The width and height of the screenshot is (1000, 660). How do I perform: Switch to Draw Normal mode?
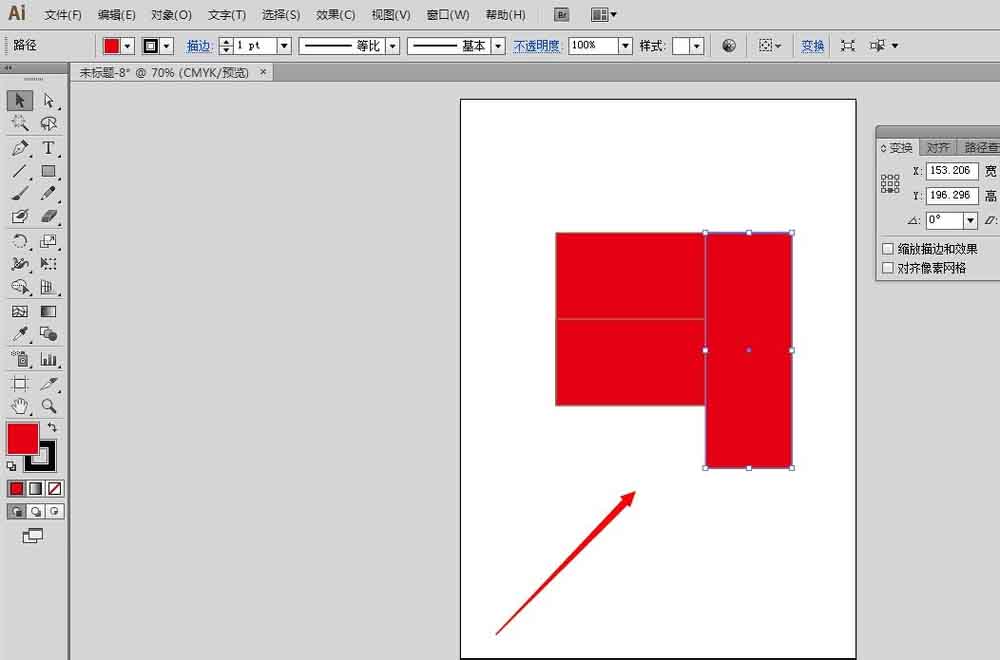[x=17, y=511]
